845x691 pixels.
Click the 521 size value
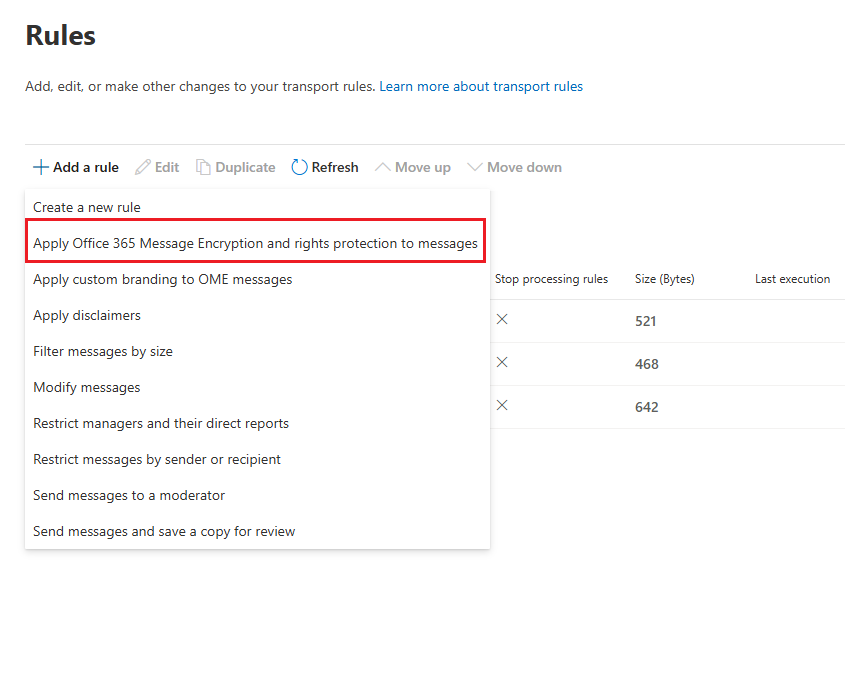click(x=646, y=321)
